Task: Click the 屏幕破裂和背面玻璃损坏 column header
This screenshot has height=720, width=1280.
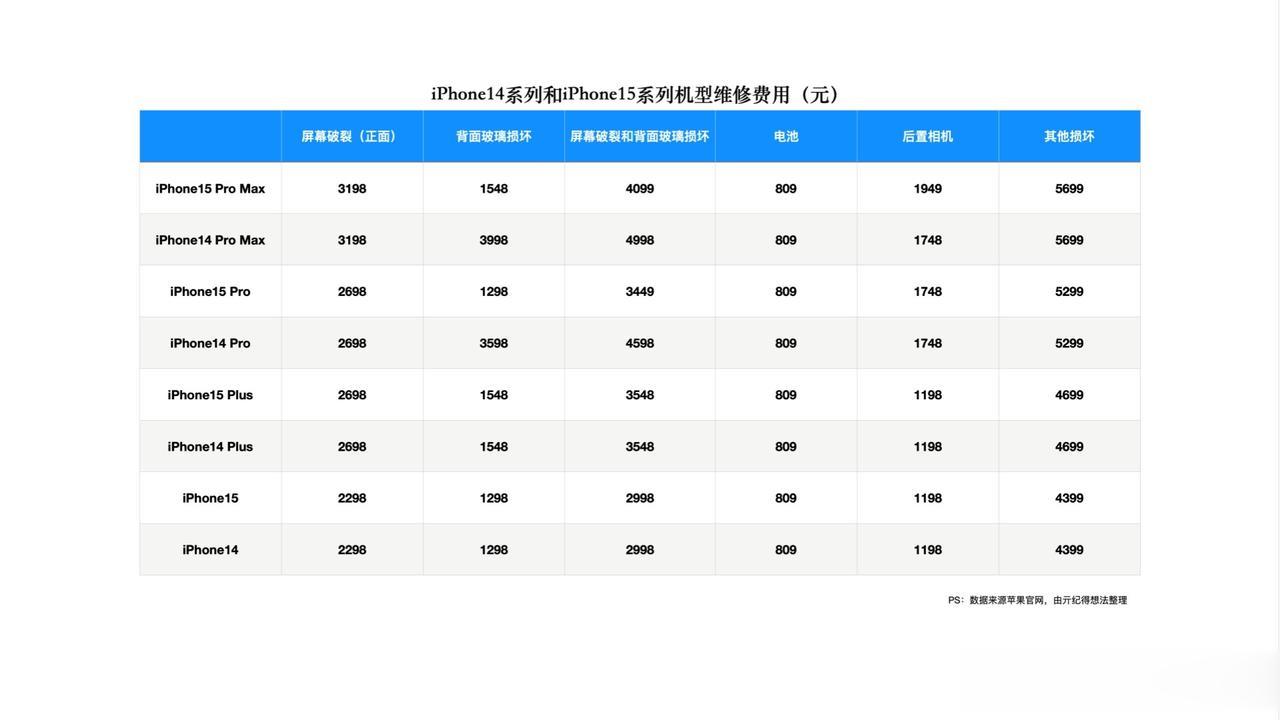Action: click(640, 136)
